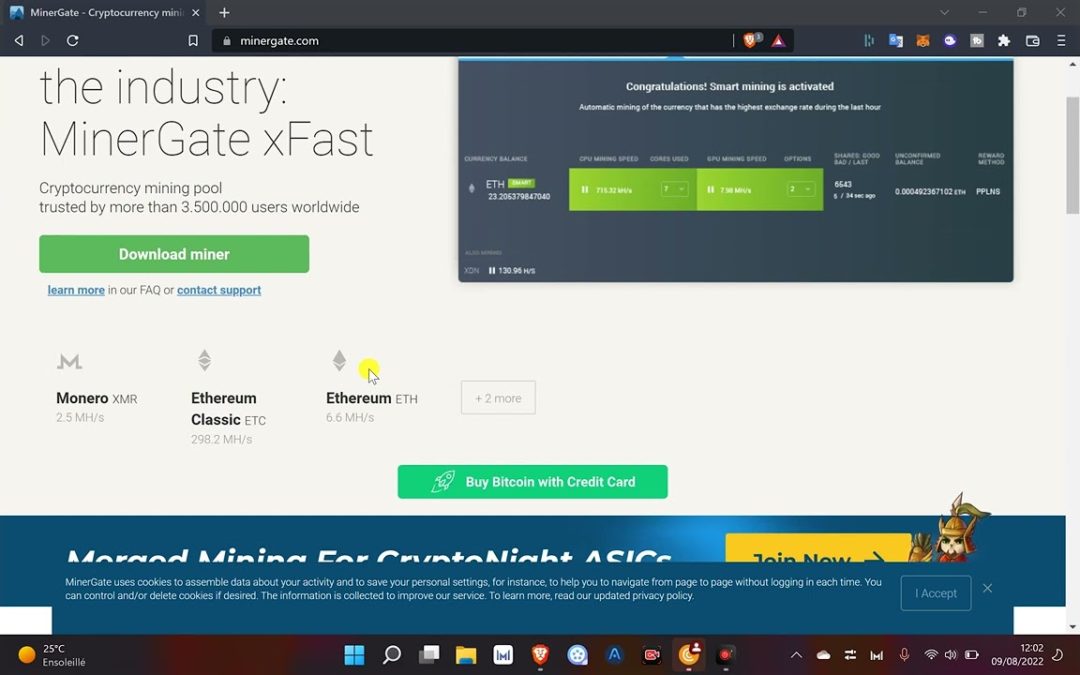Open the translate extension icon
This screenshot has width=1080, height=675.
tap(895, 41)
